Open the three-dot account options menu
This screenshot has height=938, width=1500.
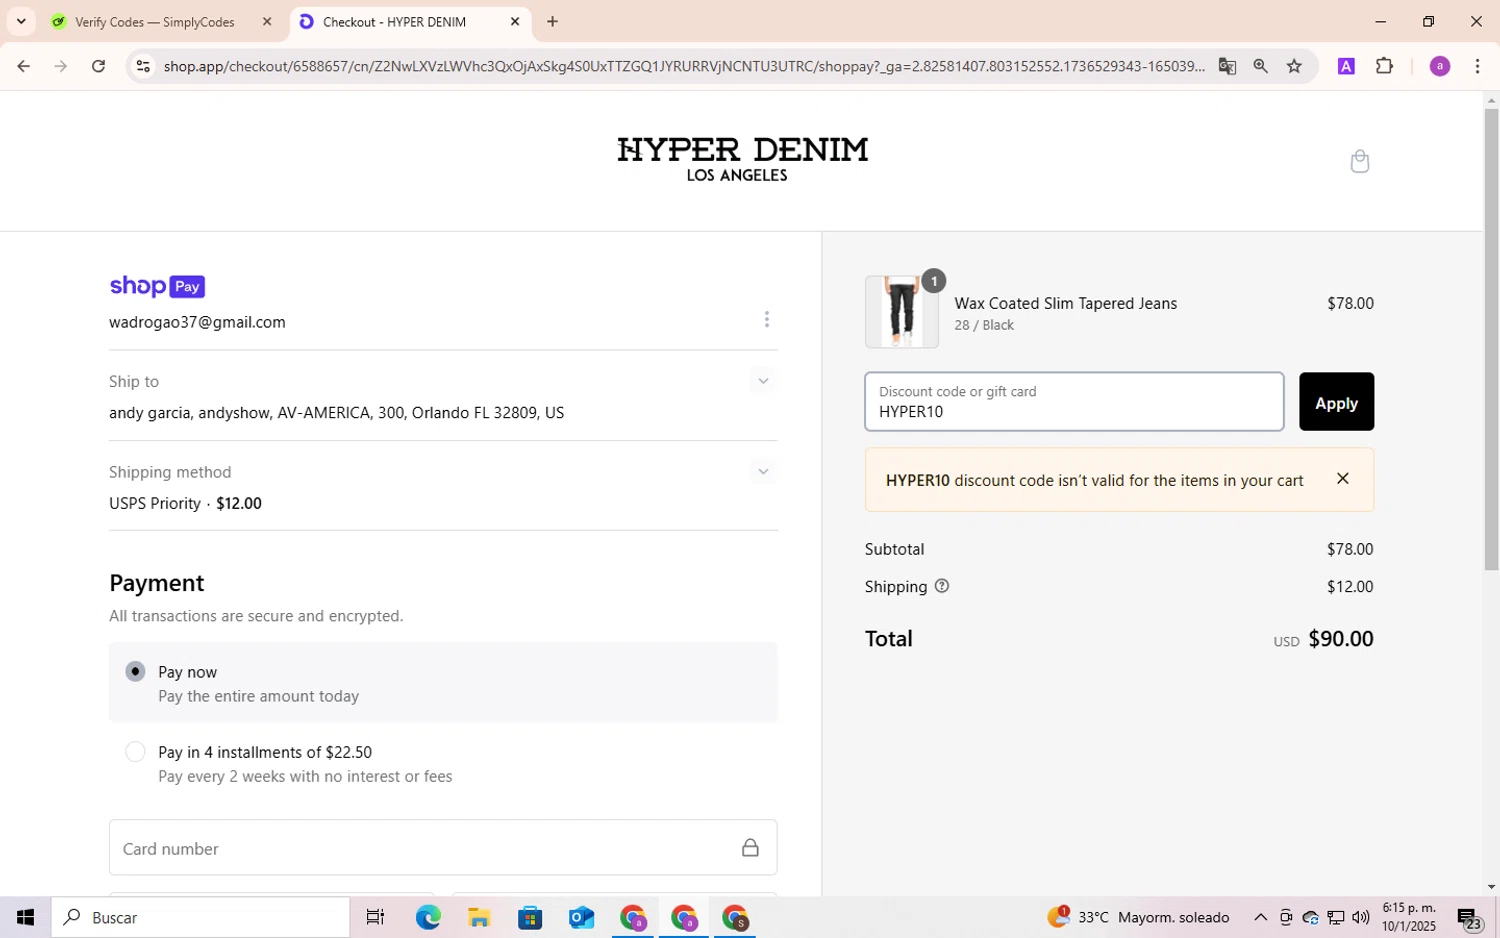coord(767,319)
